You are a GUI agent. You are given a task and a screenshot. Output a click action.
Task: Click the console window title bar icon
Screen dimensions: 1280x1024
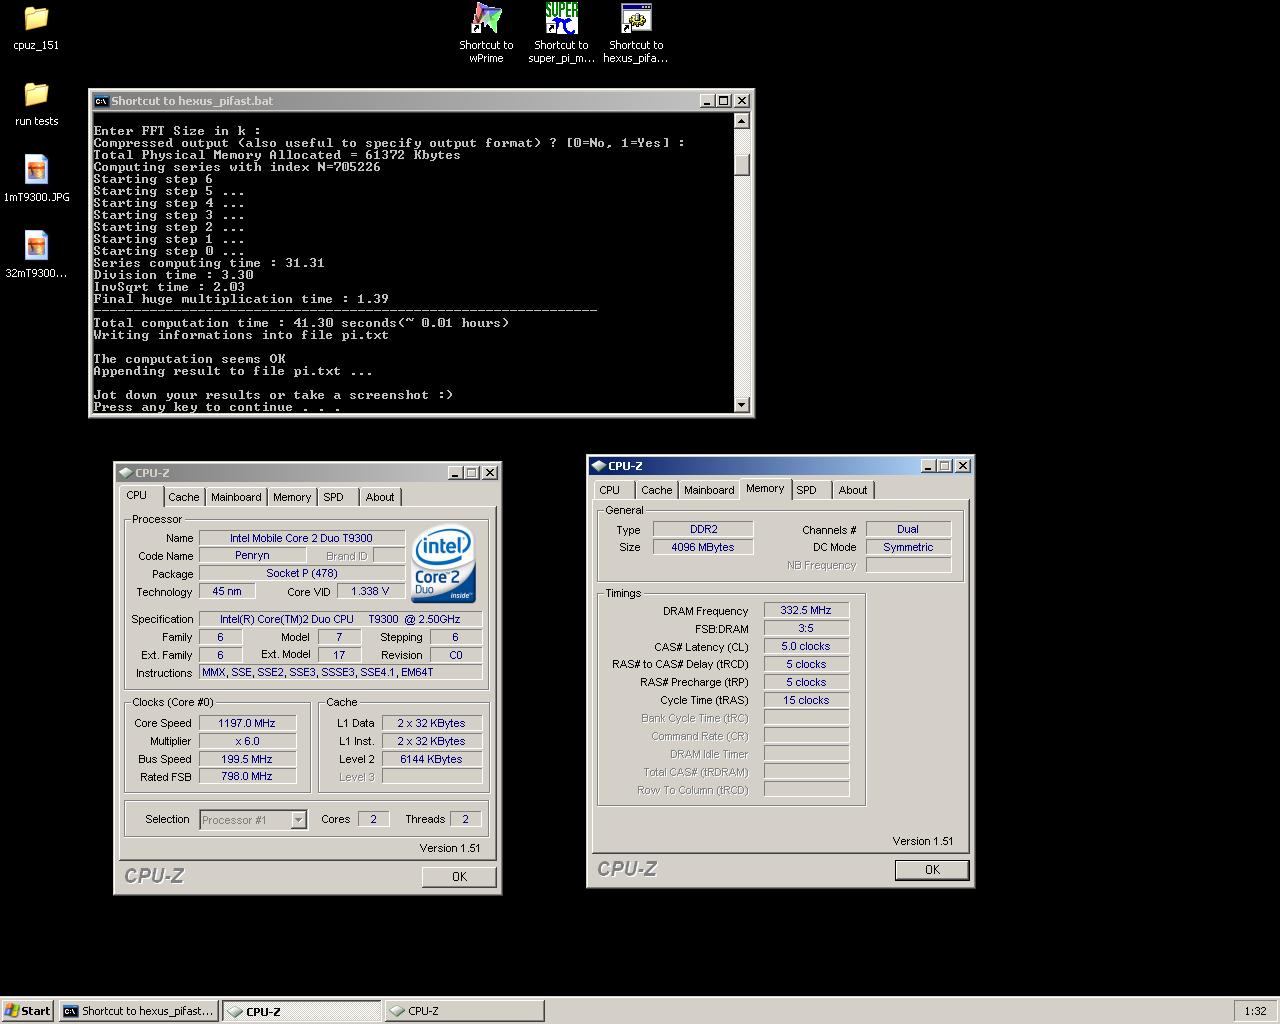100,101
